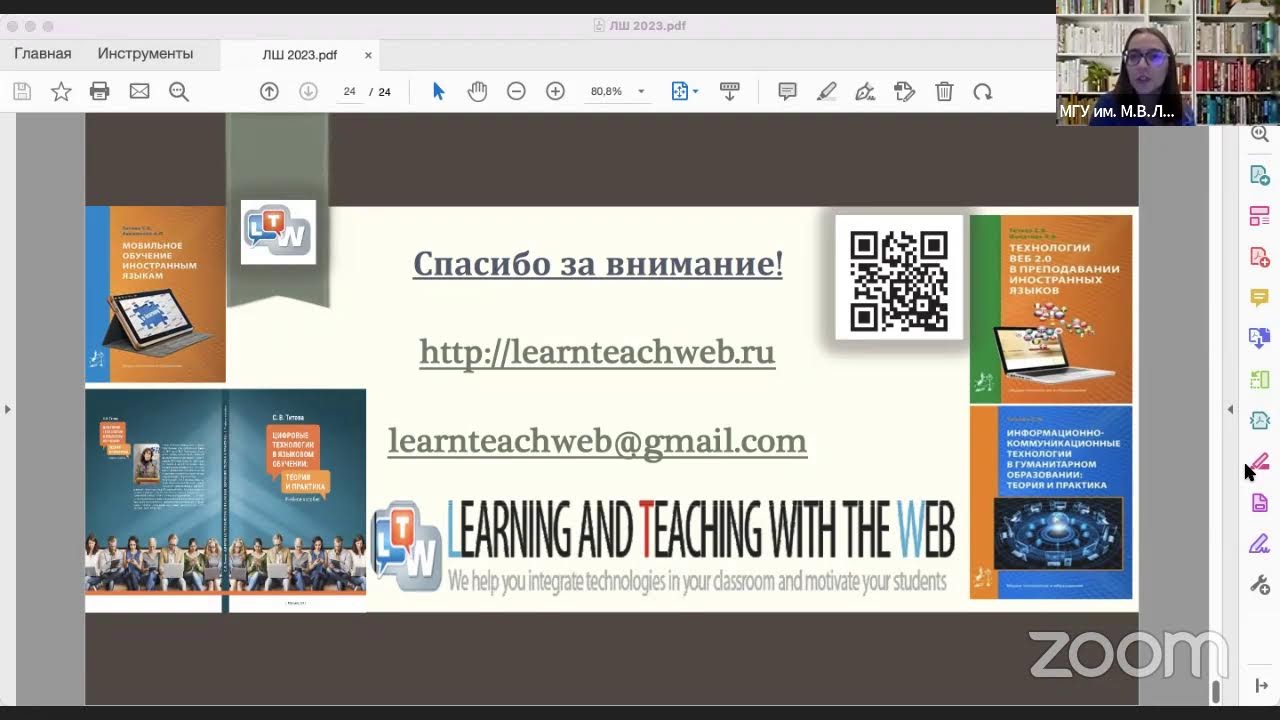Open the purple Protect sidebar tool

[x=1260, y=503]
